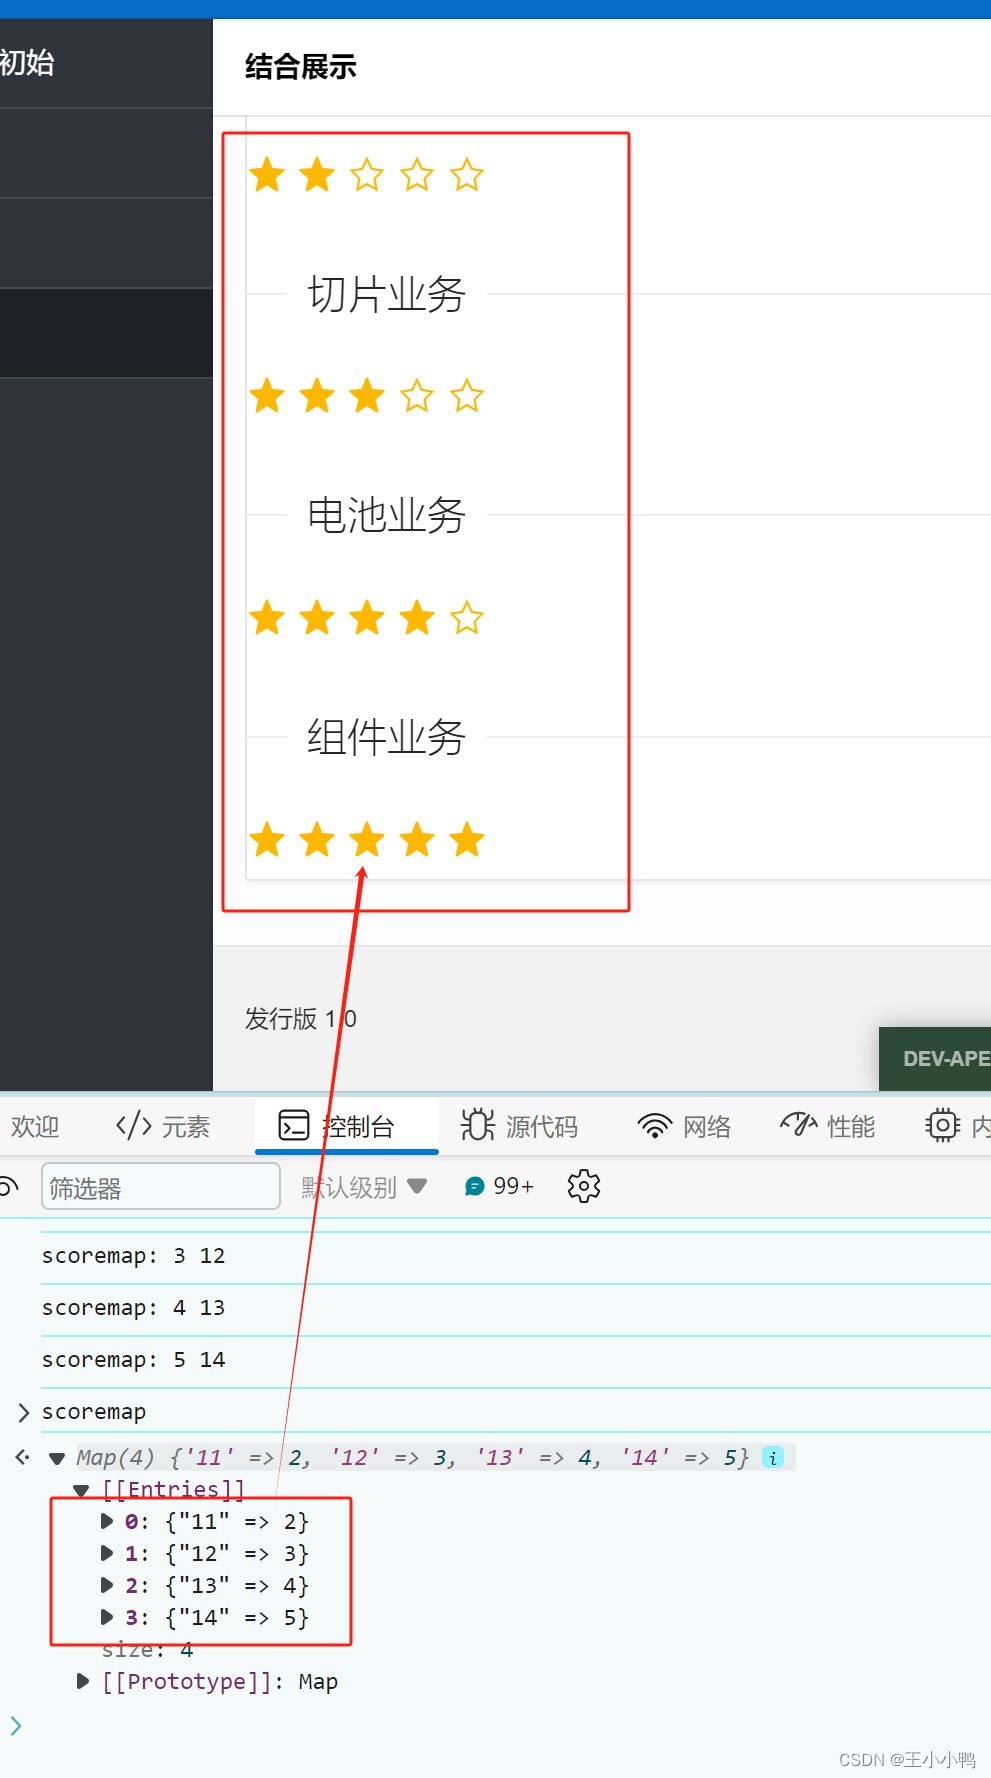
Task: Click fifth star in top rating row
Action: (467, 175)
